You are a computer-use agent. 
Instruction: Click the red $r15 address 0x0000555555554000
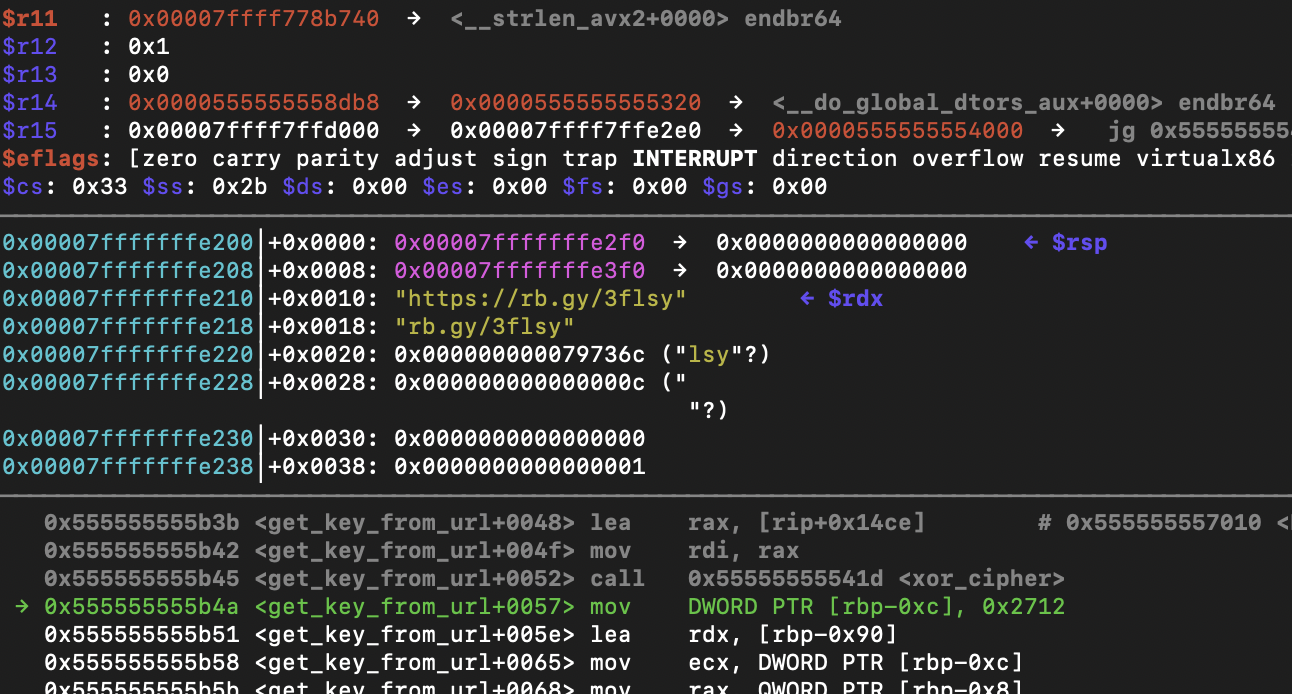coord(897,131)
